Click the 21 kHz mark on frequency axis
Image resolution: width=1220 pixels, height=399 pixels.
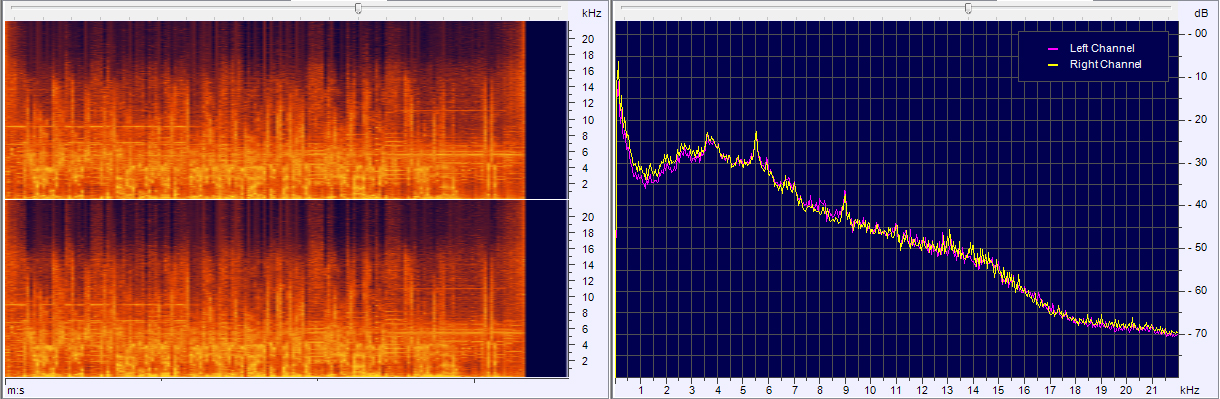(1151, 389)
